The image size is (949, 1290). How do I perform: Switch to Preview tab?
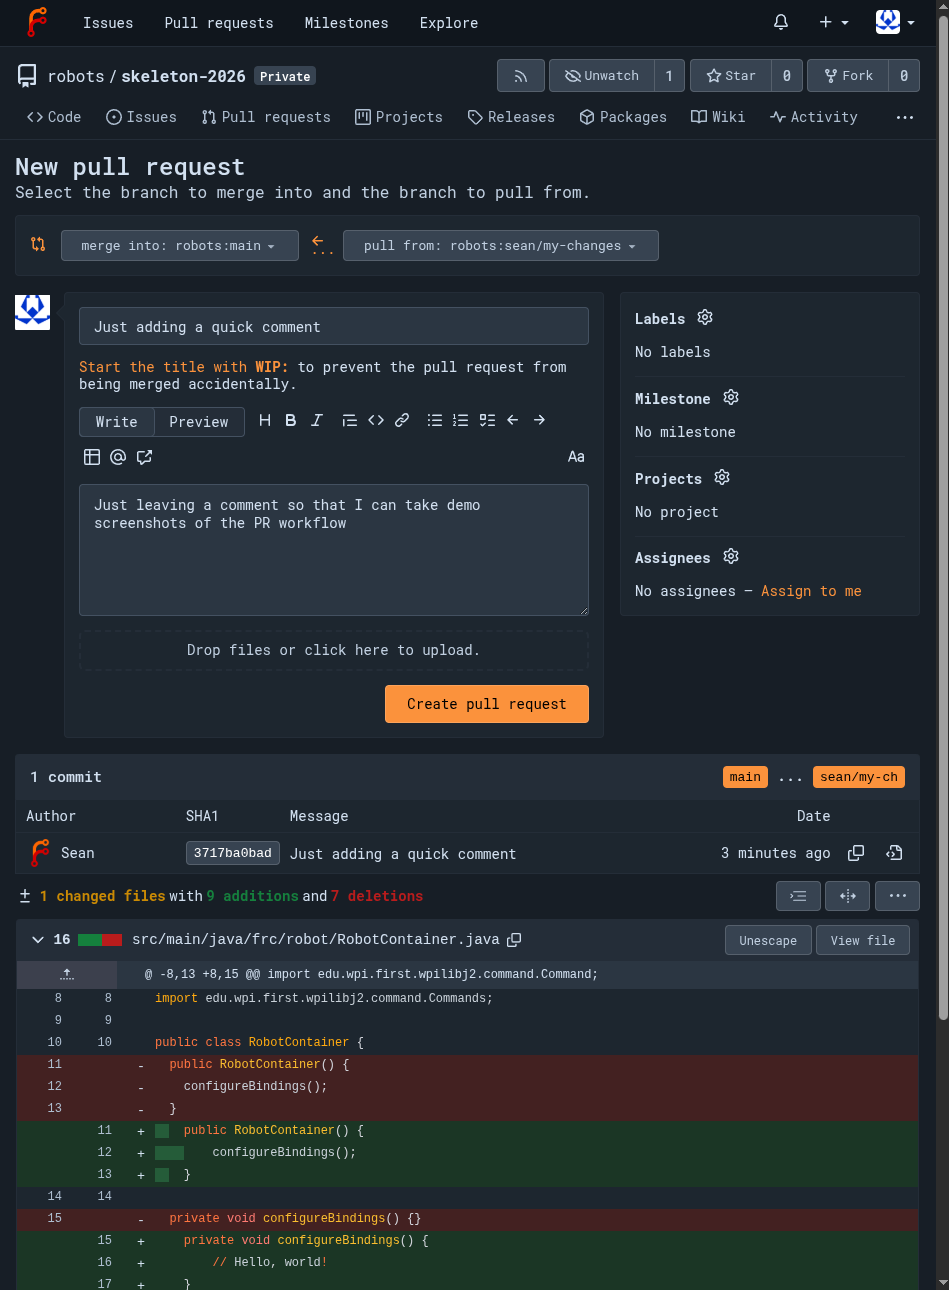click(199, 422)
